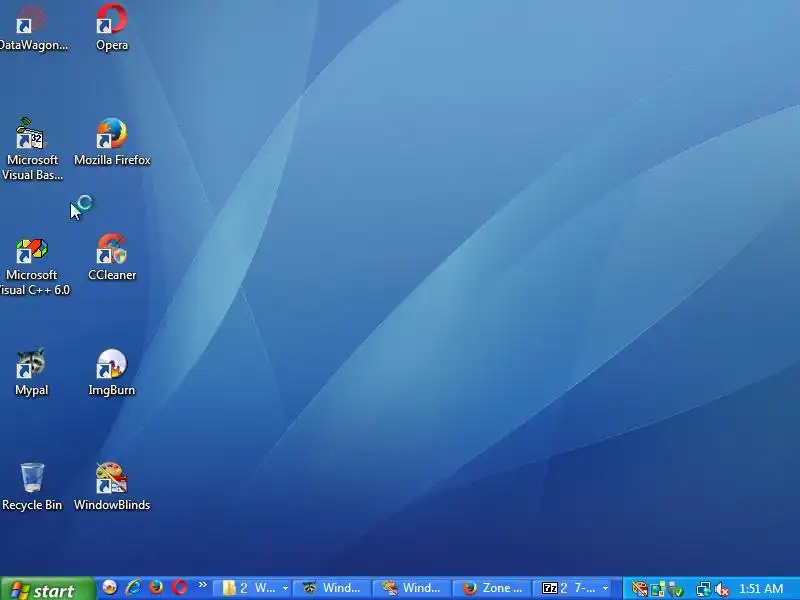This screenshot has height=600, width=800.
Task: Open the grouped 7-Zip taskbar button
Action: (574, 588)
